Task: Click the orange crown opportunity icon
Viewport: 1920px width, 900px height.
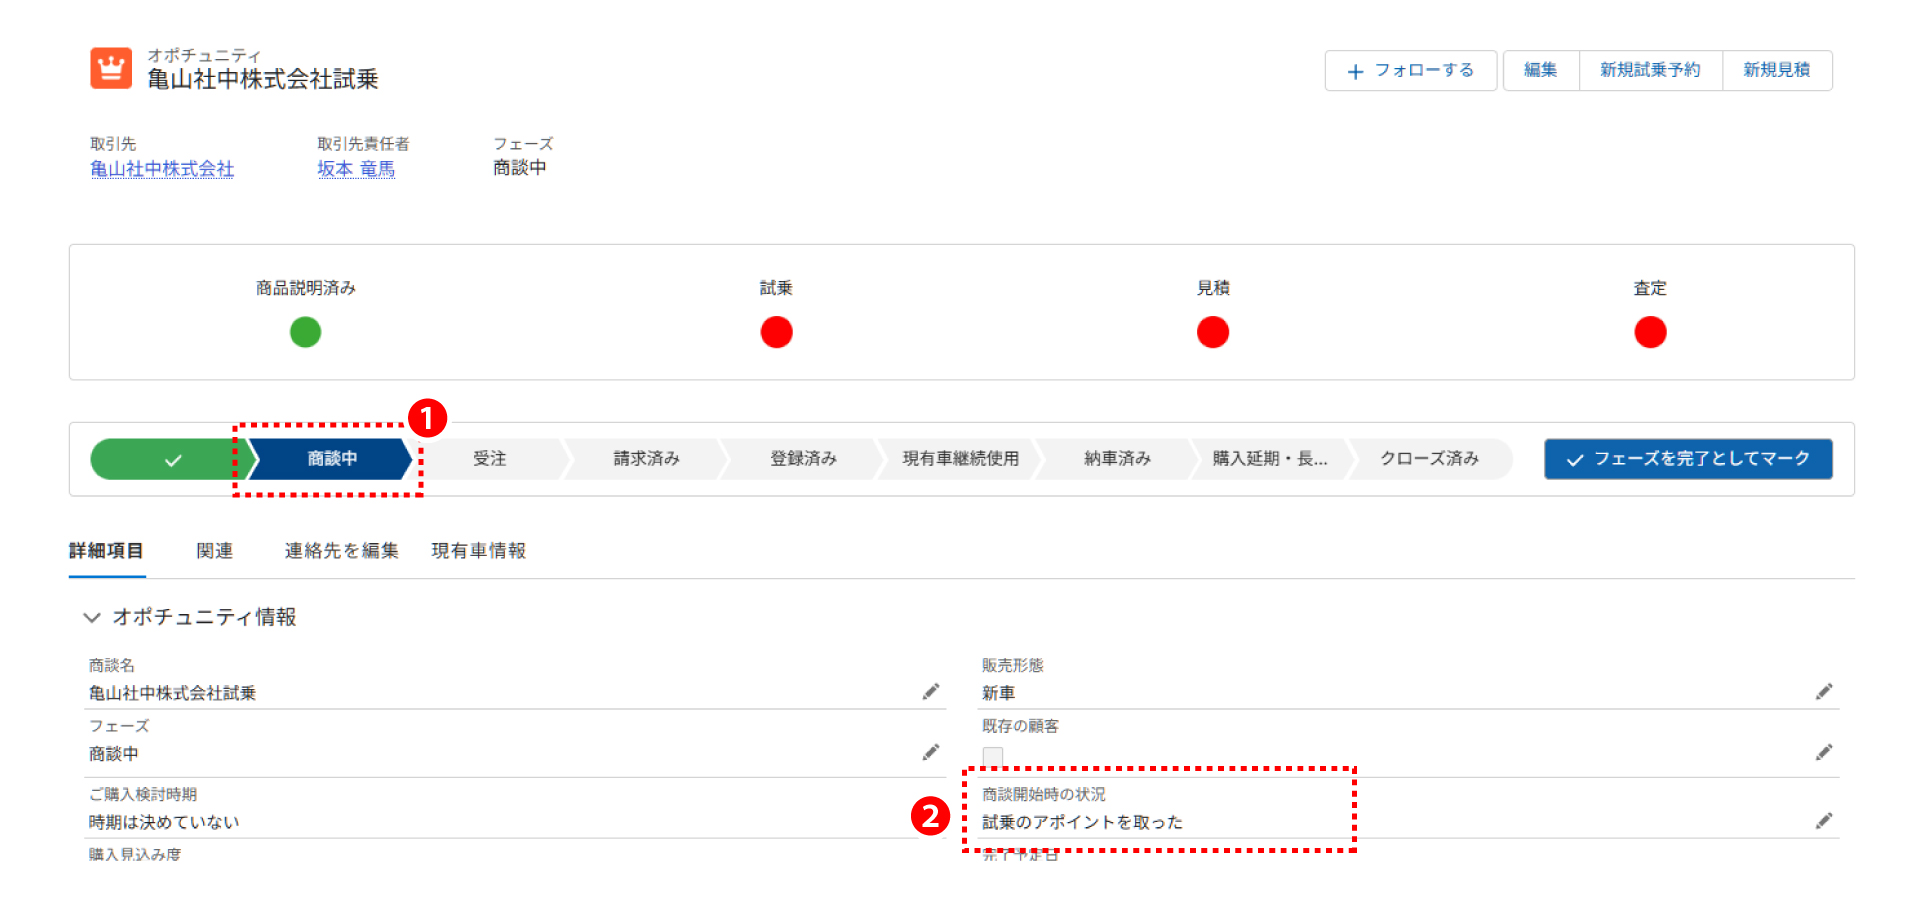Action: (111, 69)
